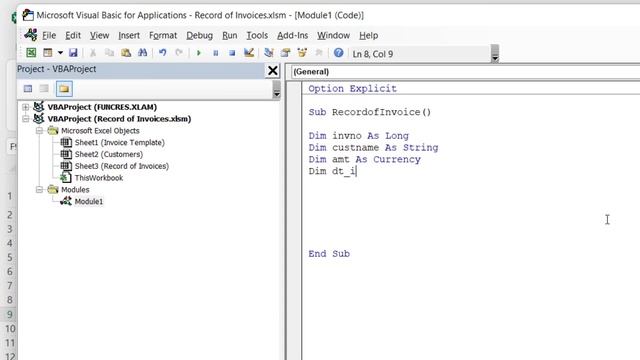Image resolution: width=640 pixels, height=360 pixels.
Task: Collapse the Modules folder
Action: [x=39, y=189]
